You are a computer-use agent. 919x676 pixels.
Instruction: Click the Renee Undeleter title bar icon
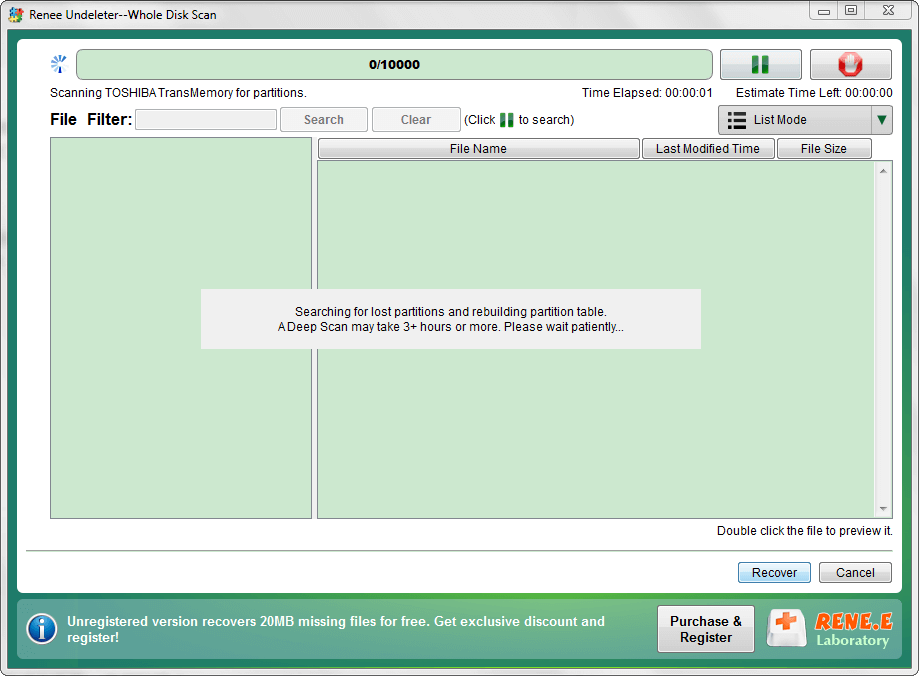(x=16, y=15)
